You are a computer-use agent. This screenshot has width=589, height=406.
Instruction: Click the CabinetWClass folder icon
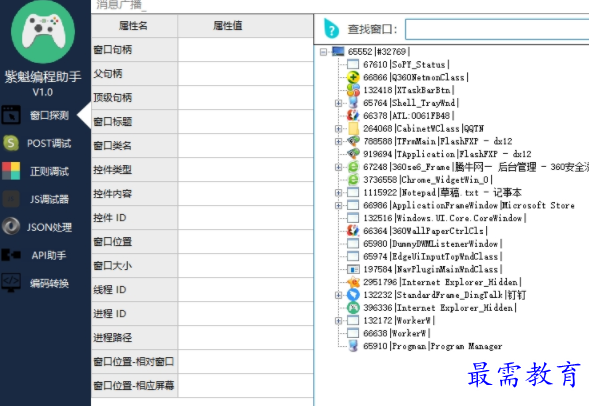(x=353, y=128)
